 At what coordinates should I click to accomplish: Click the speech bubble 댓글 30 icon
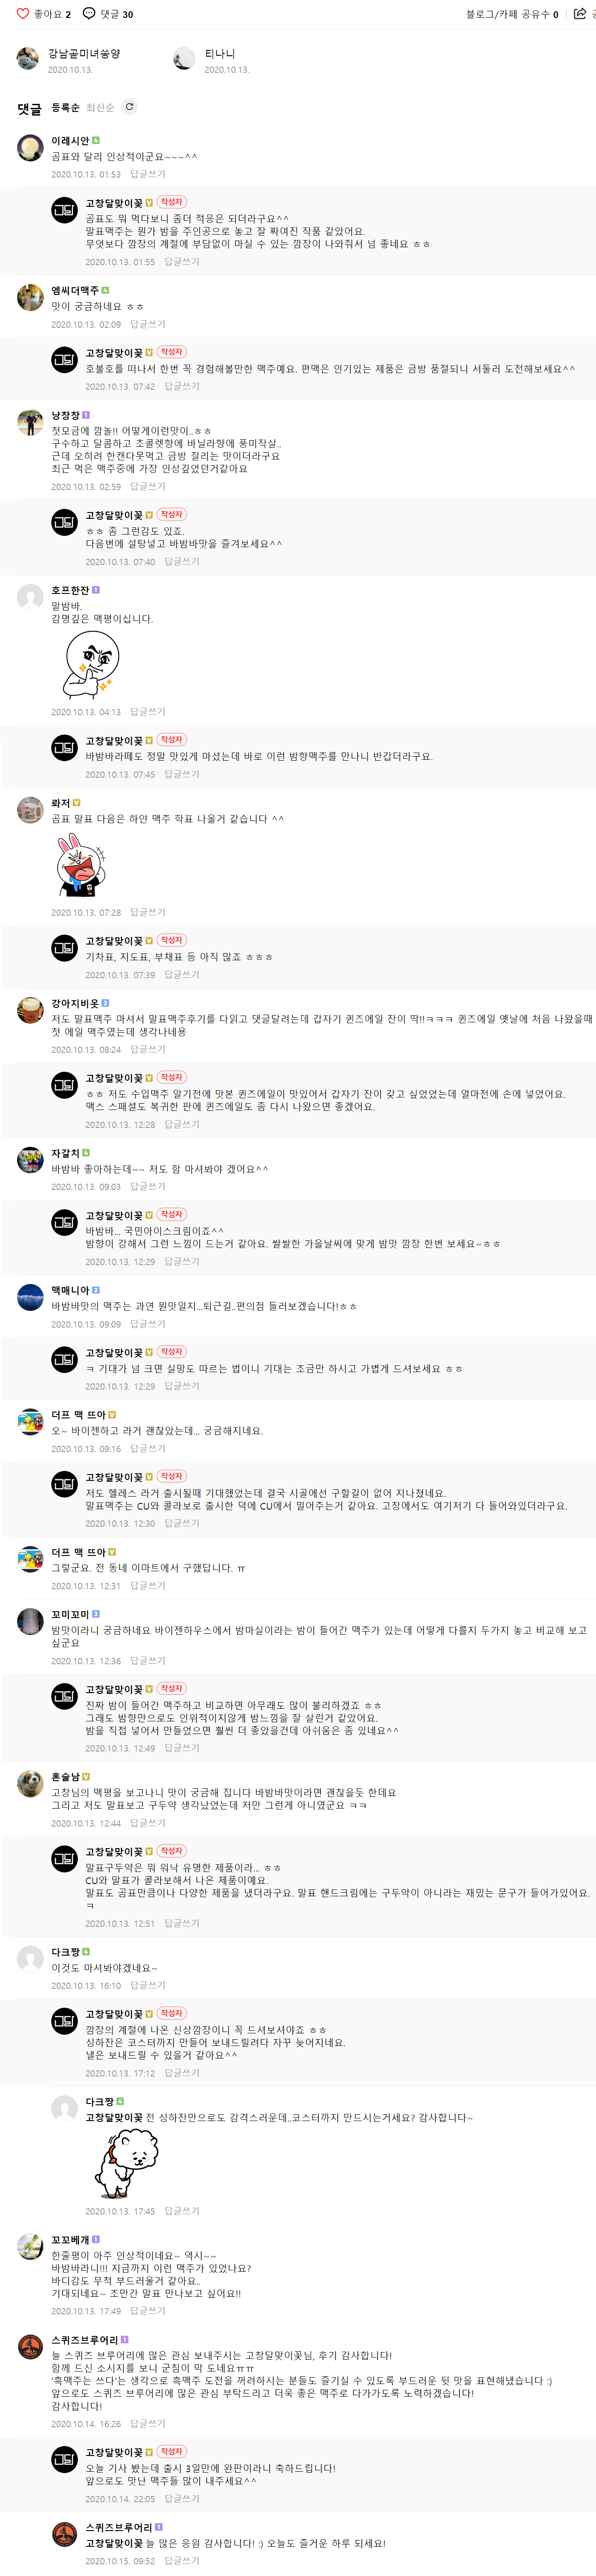tap(89, 14)
